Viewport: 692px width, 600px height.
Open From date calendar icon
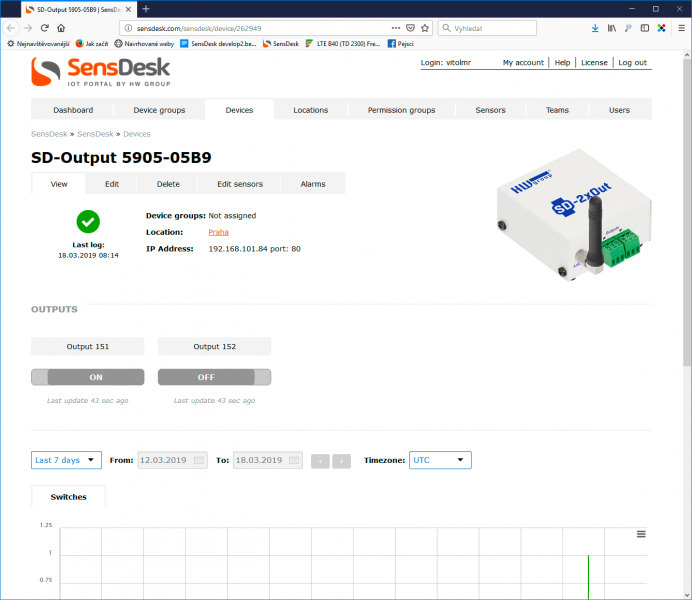(x=199, y=460)
